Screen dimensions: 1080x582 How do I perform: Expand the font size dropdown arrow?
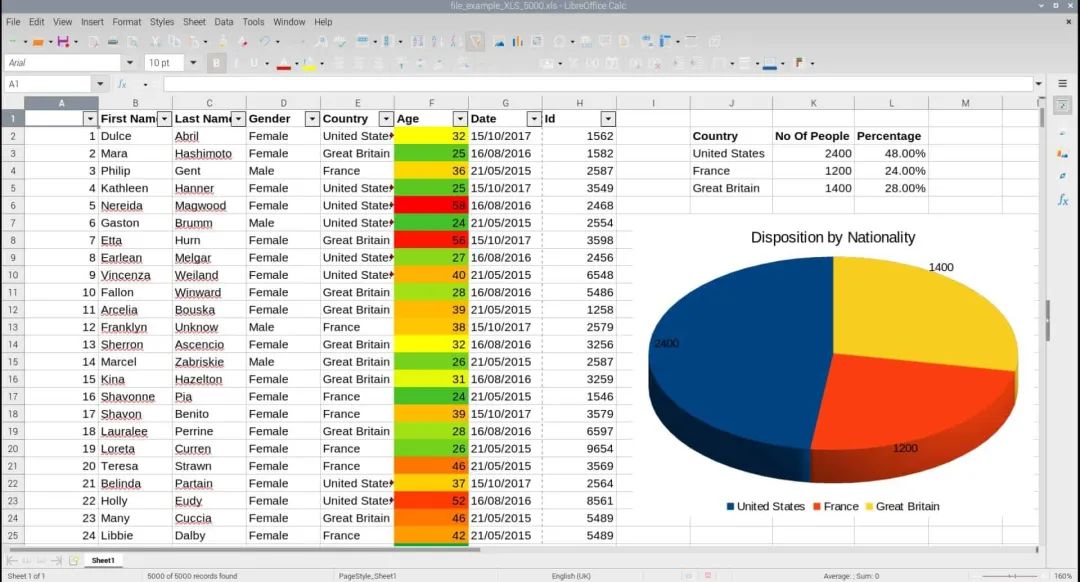click(194, 63)
